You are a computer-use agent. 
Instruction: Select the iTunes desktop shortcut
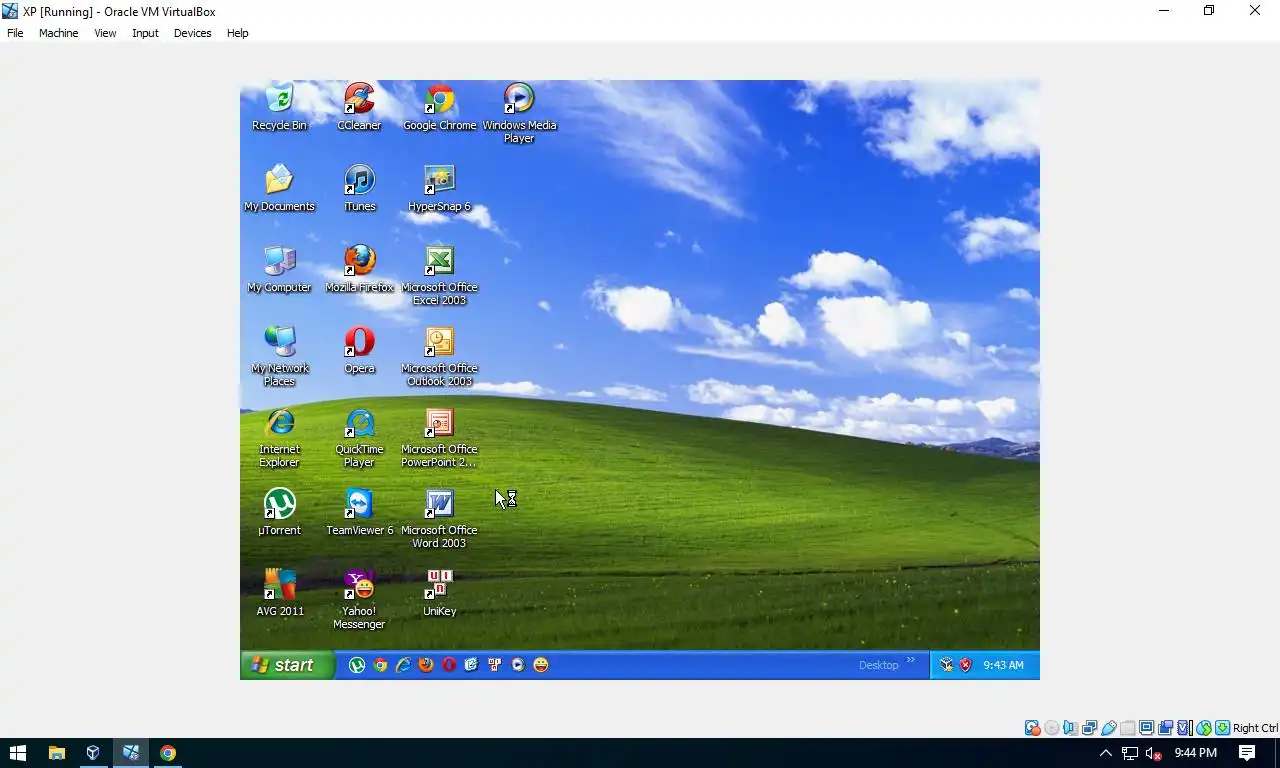[x=359, y=188]
